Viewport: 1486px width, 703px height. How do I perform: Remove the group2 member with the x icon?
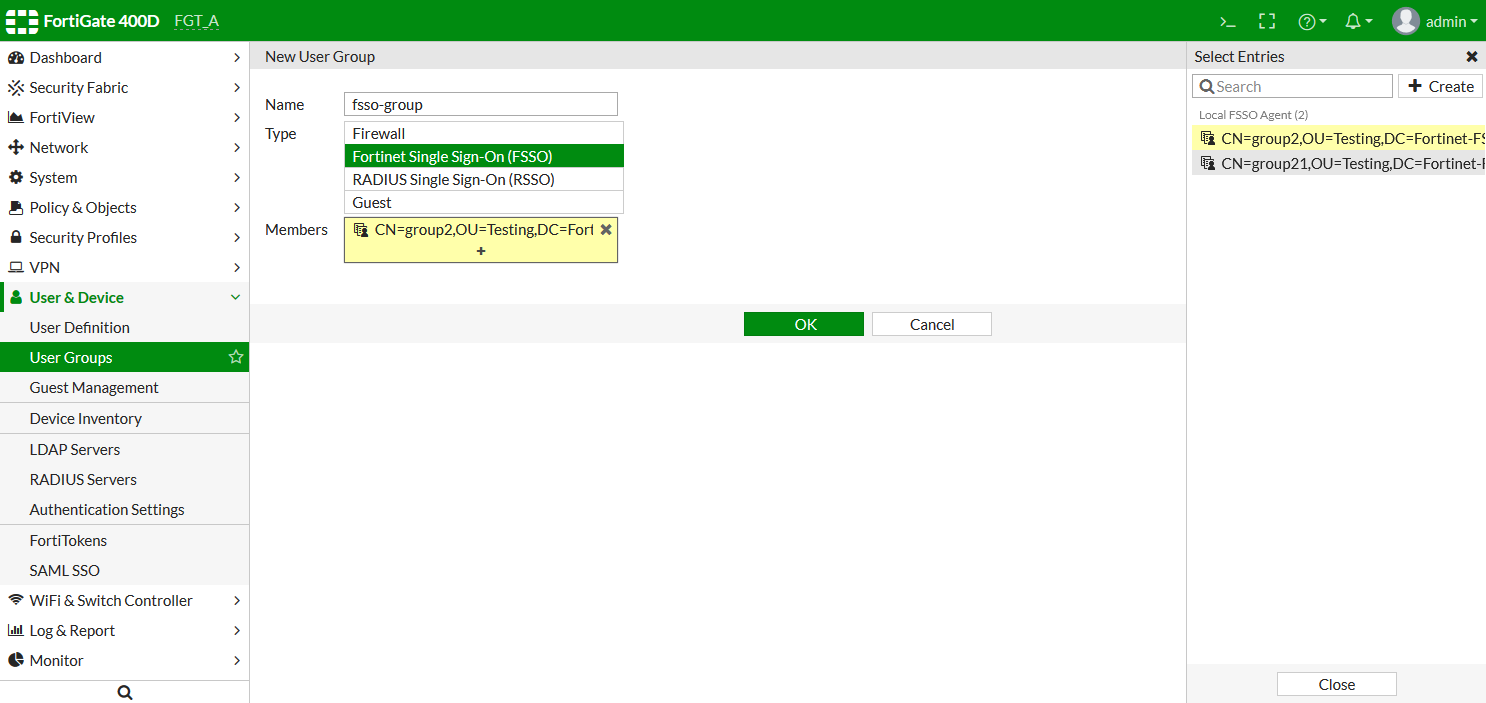point(606,229)
